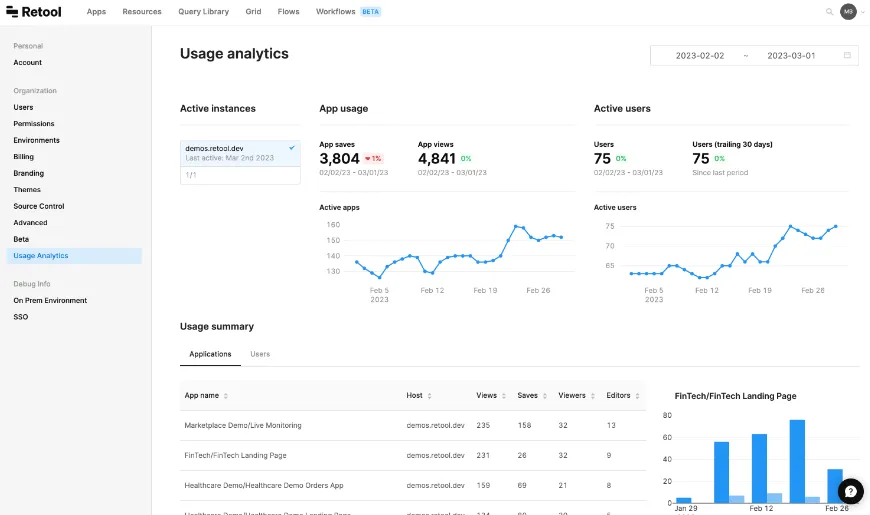The image size is (870, 515).
Task: Open Permissions settings
Action: tap(34, 124)
